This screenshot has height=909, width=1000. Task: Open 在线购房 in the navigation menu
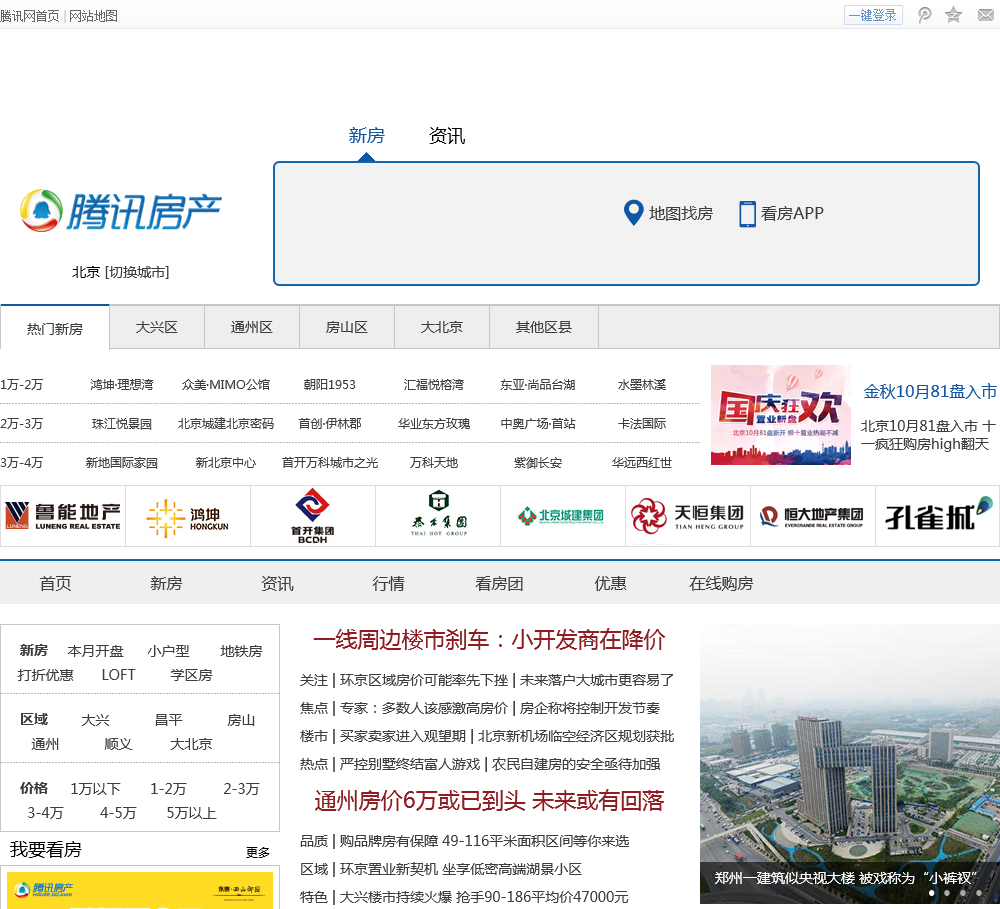[720, 583]
